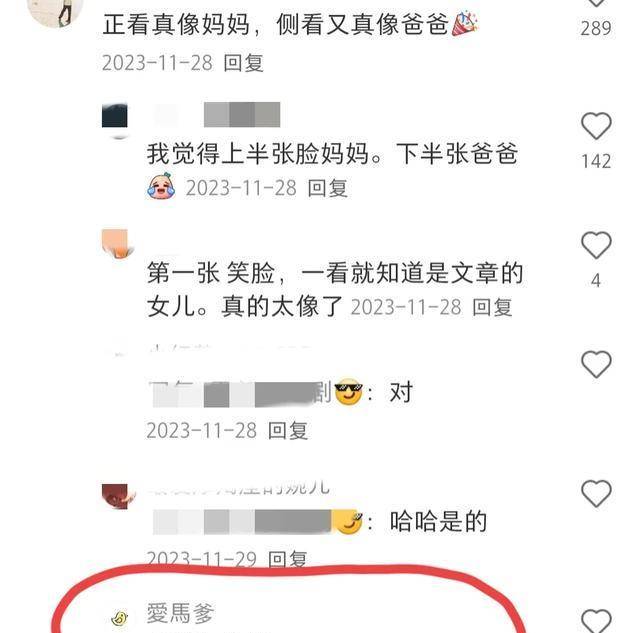Like the comment with 4 likes
This screenshot has width=640, height=633.
596,245
